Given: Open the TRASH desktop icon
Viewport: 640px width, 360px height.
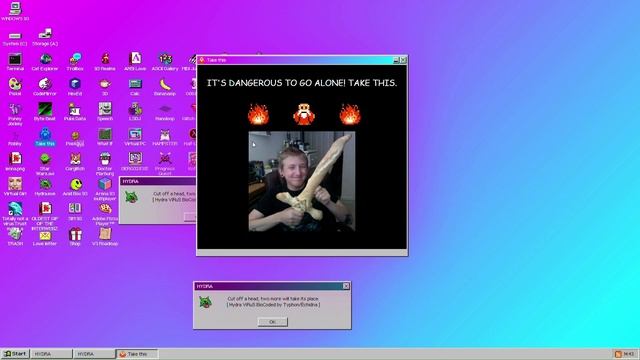Looking at the screenshot, I should coord(15,237).
